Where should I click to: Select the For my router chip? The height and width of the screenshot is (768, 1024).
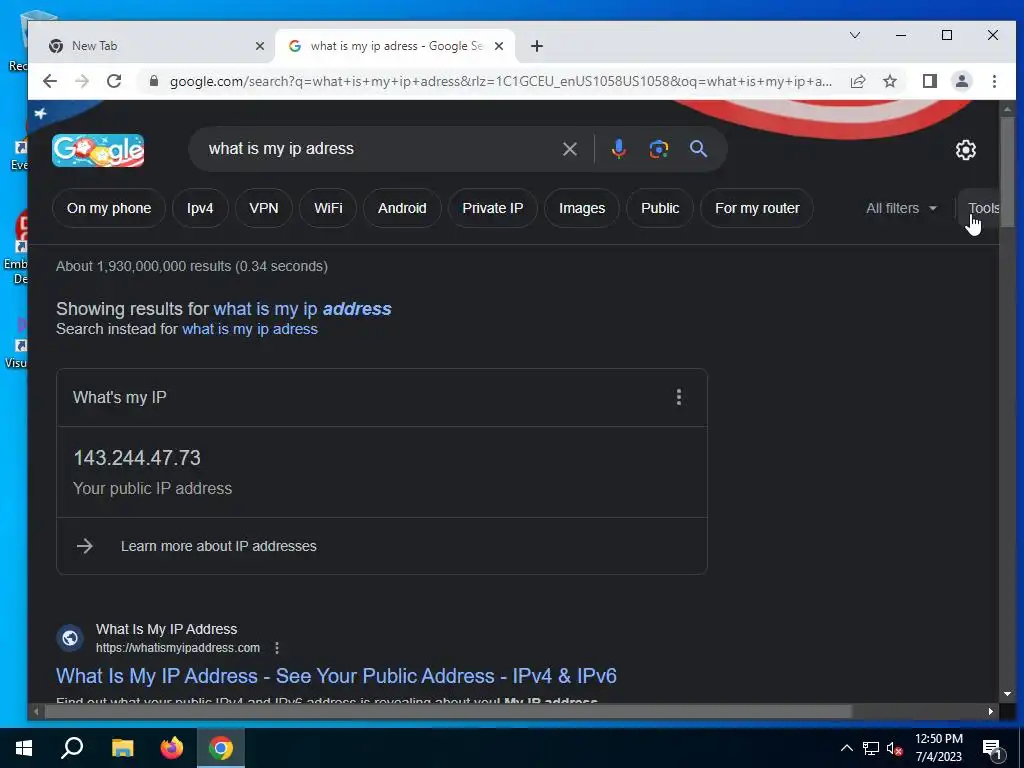(x=757, y=208)
